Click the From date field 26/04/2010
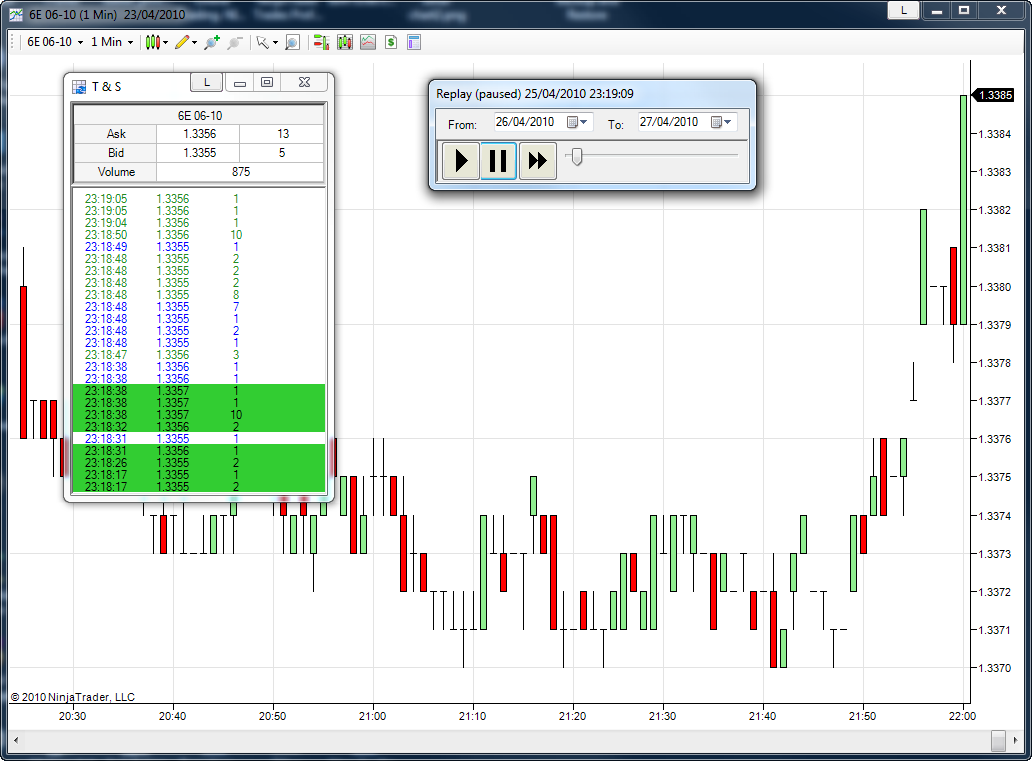The width and height of the screenshot is (1032, 761). [525, 122]
